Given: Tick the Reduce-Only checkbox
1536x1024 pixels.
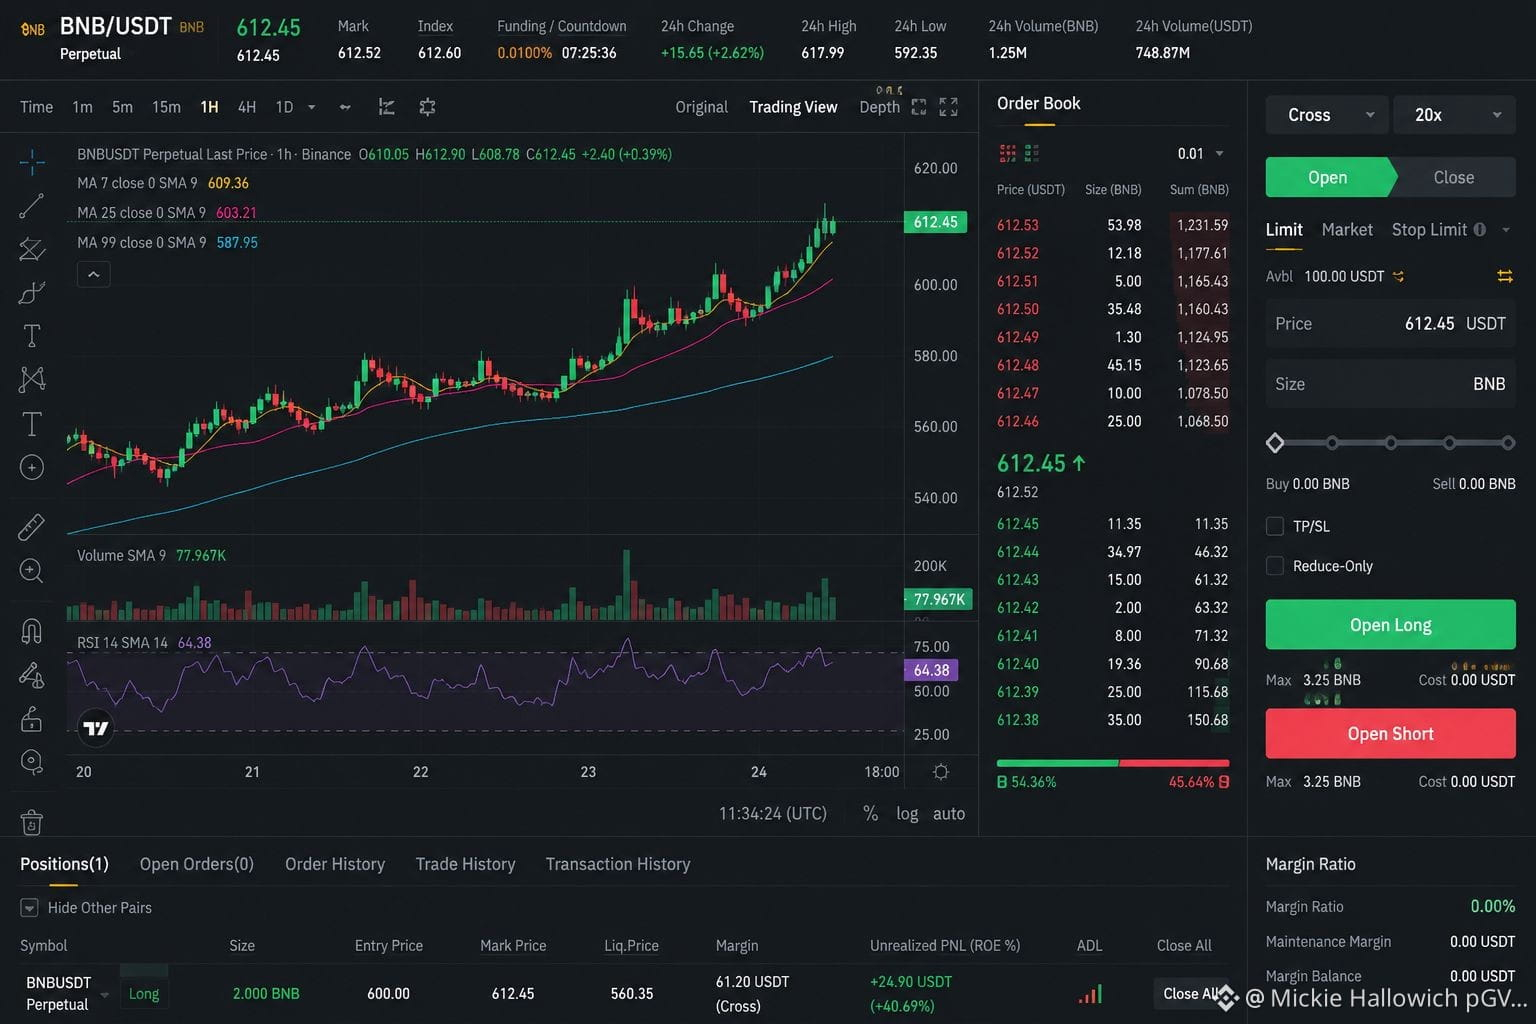Looking at the screenshot, I should click(1275, 566).
